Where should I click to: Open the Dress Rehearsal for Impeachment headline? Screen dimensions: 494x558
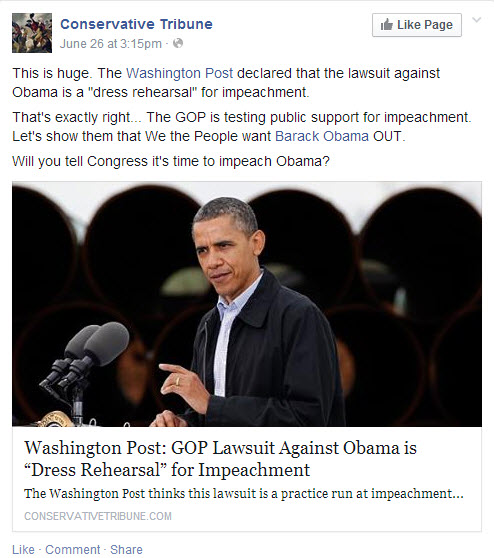point(220,459)
